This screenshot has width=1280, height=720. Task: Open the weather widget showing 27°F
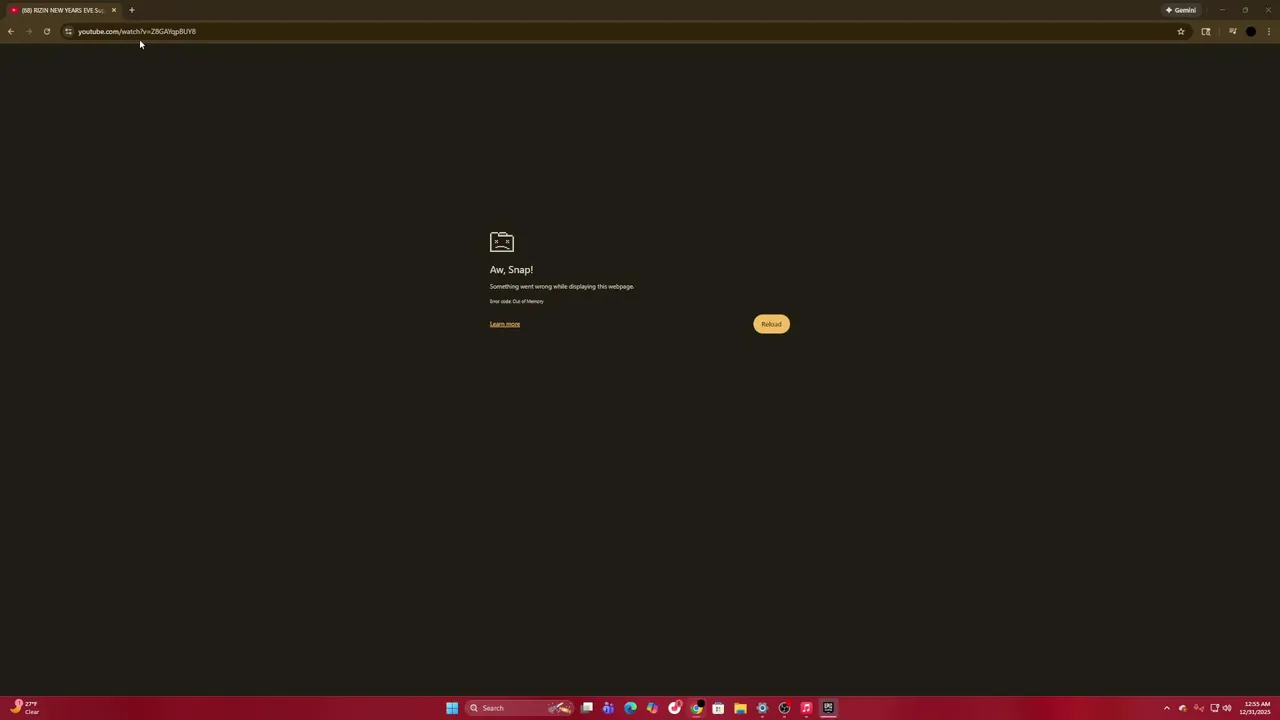25,708
